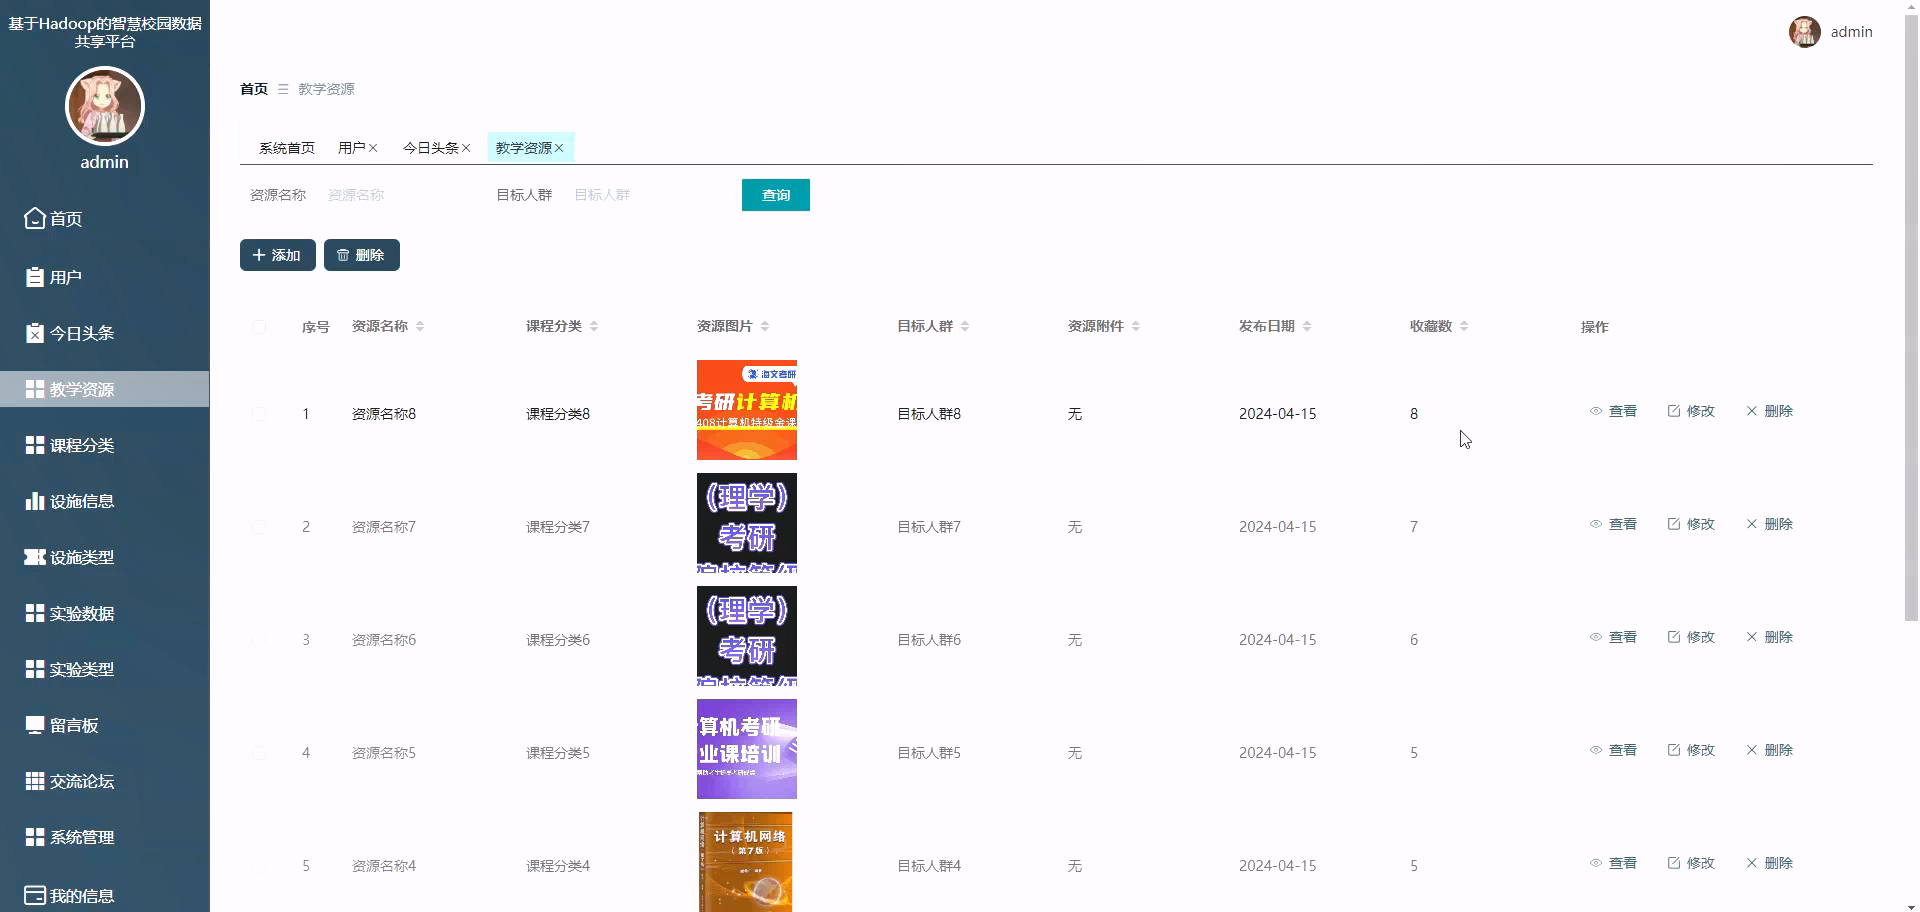Close the 教学资源 tab
The image size is (1920, 912).
559,148
